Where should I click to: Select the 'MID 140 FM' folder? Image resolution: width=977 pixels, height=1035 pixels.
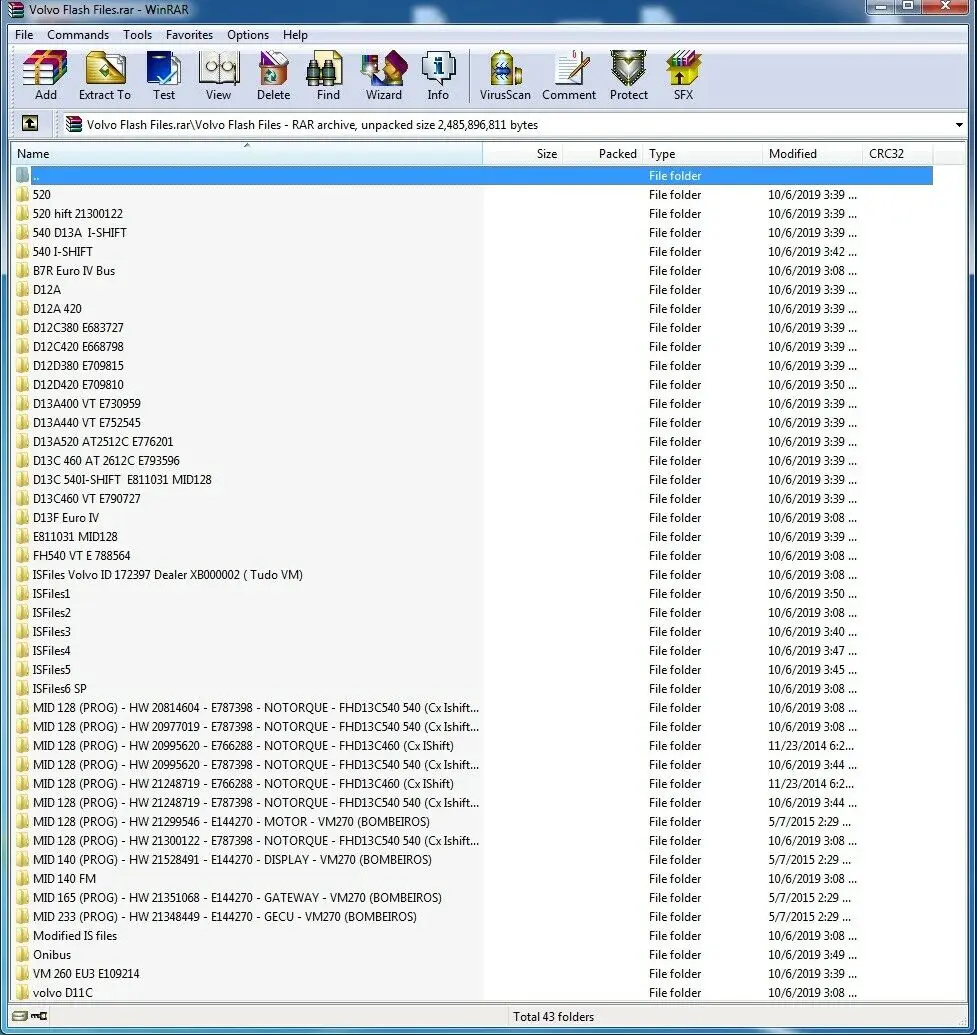click(473, 879)
